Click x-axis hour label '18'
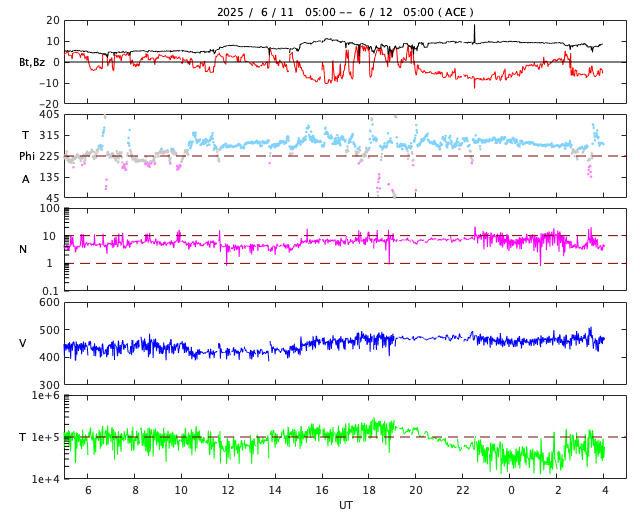This screenshot has height=512, width=640. pyautogui.click(x=369, y=490)
